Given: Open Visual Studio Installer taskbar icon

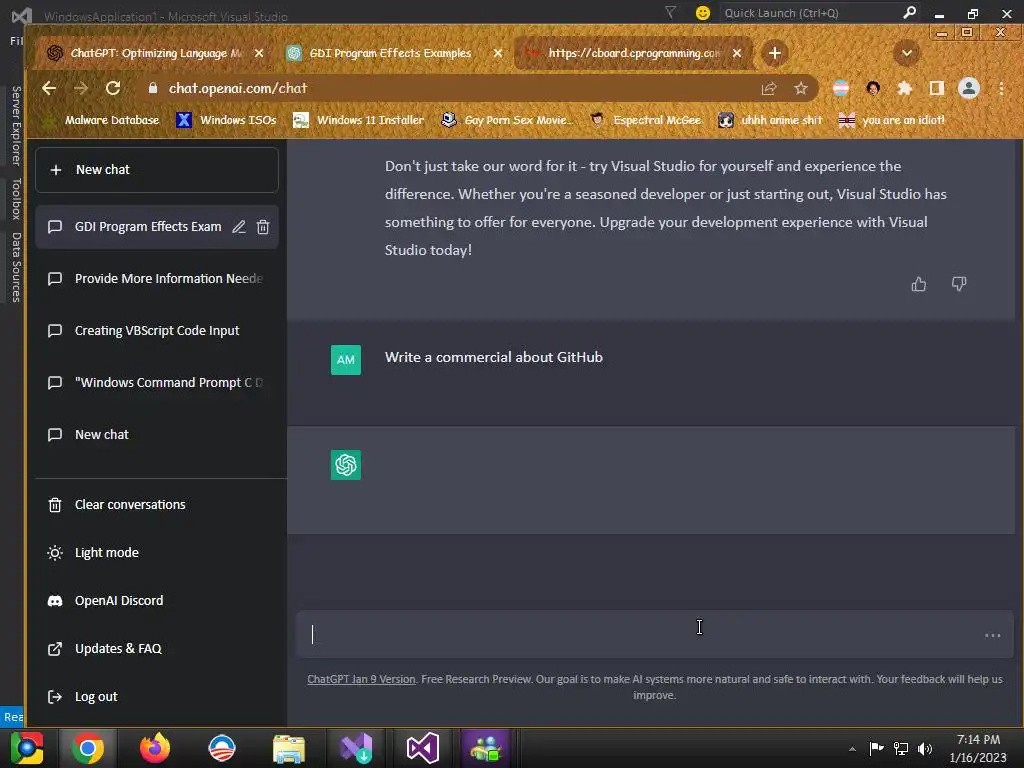Looking at the screenshot, I should coord(356,748).
